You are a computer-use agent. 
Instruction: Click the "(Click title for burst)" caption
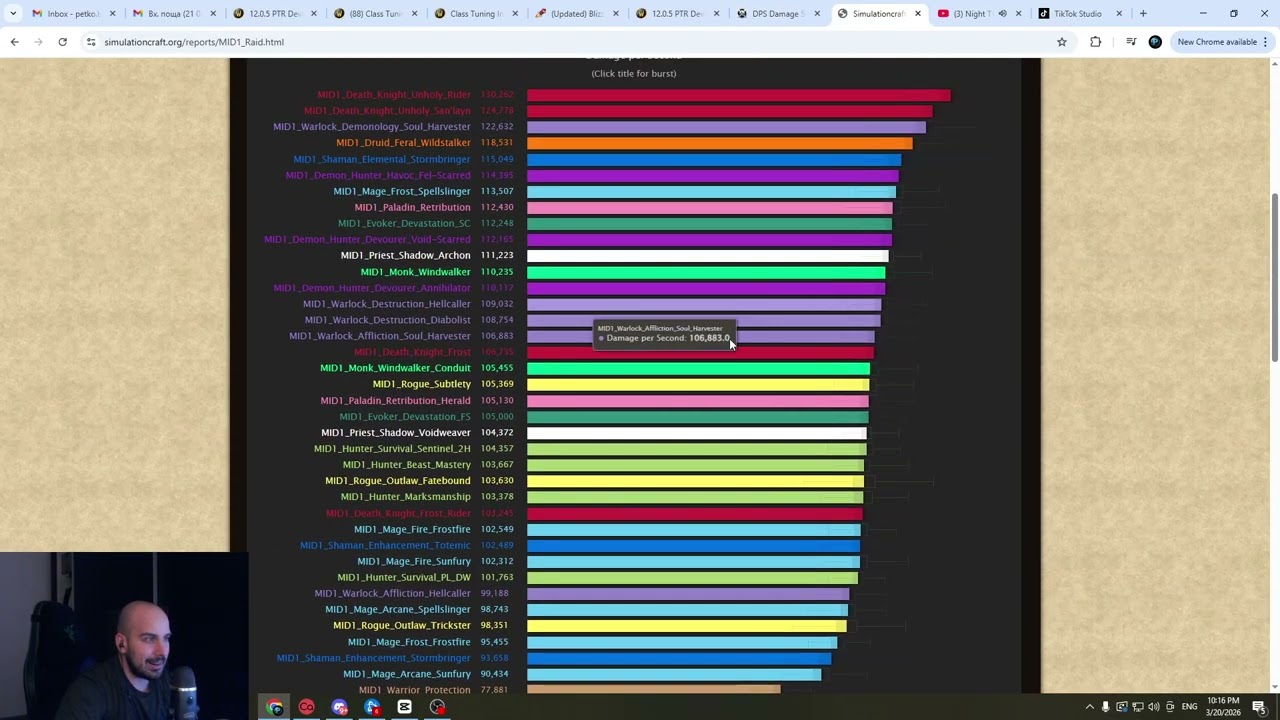tap(634, 74)
